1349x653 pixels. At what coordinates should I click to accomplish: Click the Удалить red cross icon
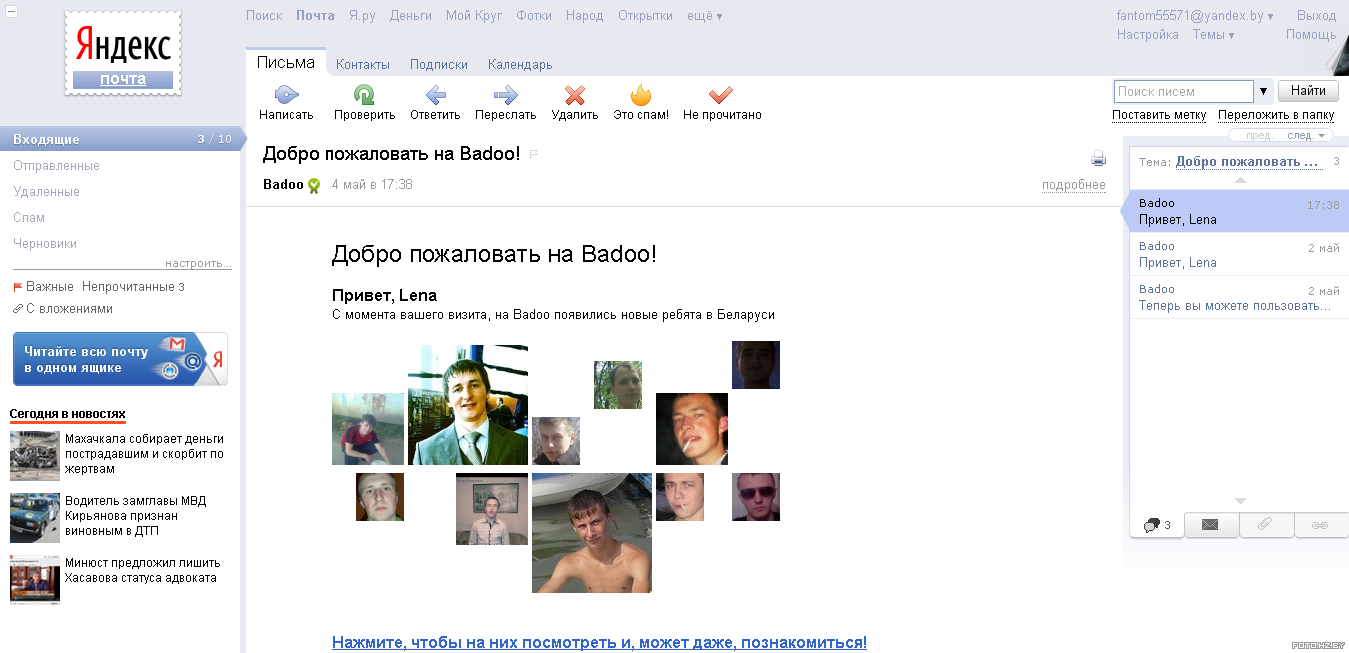[574, 95]
